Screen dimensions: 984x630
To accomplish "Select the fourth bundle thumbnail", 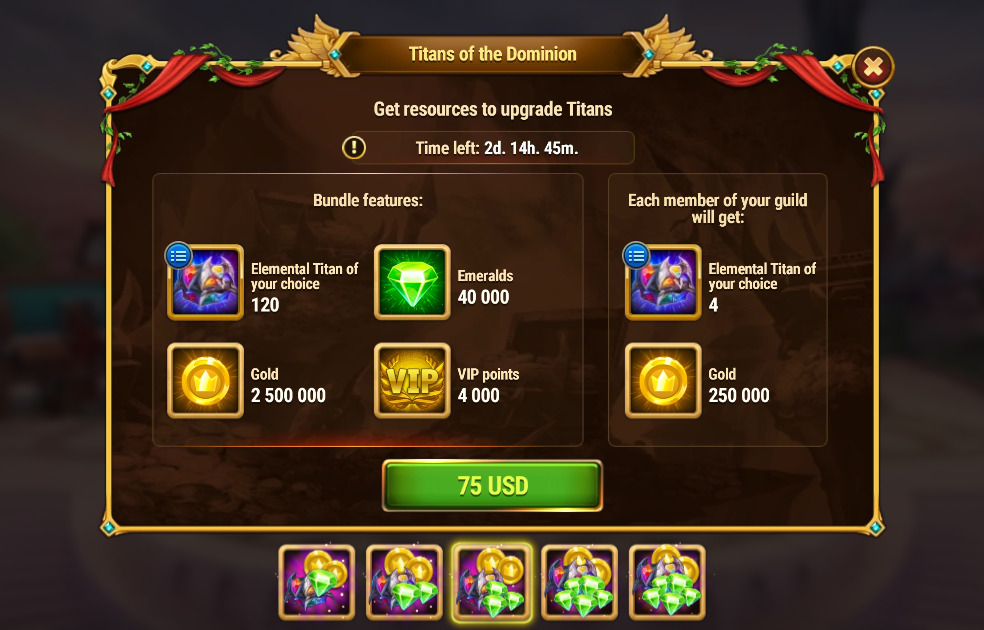I will (579, 582).
